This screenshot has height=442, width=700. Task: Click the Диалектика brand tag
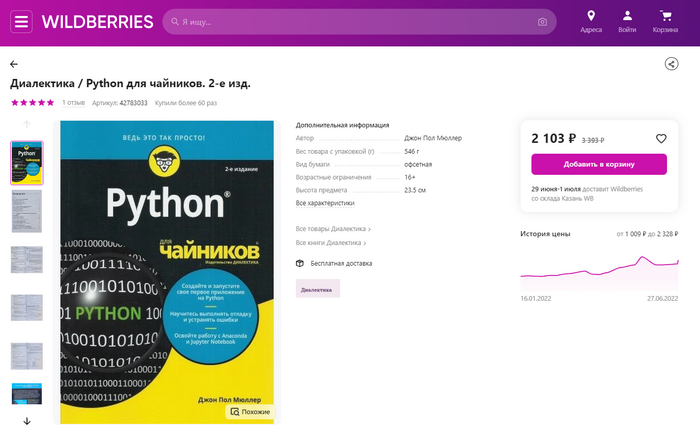[x=317, y=289]
